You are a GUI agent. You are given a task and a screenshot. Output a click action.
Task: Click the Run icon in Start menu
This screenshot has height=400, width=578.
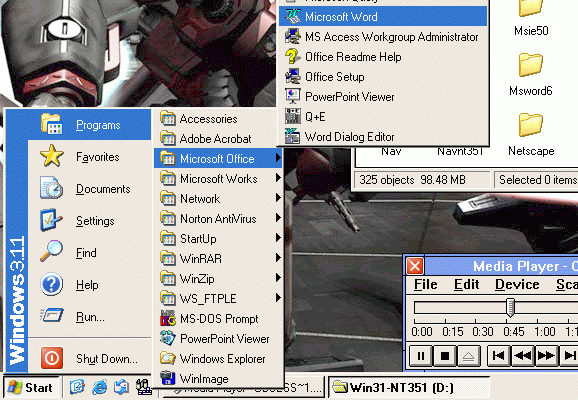[x=52, y=316]
